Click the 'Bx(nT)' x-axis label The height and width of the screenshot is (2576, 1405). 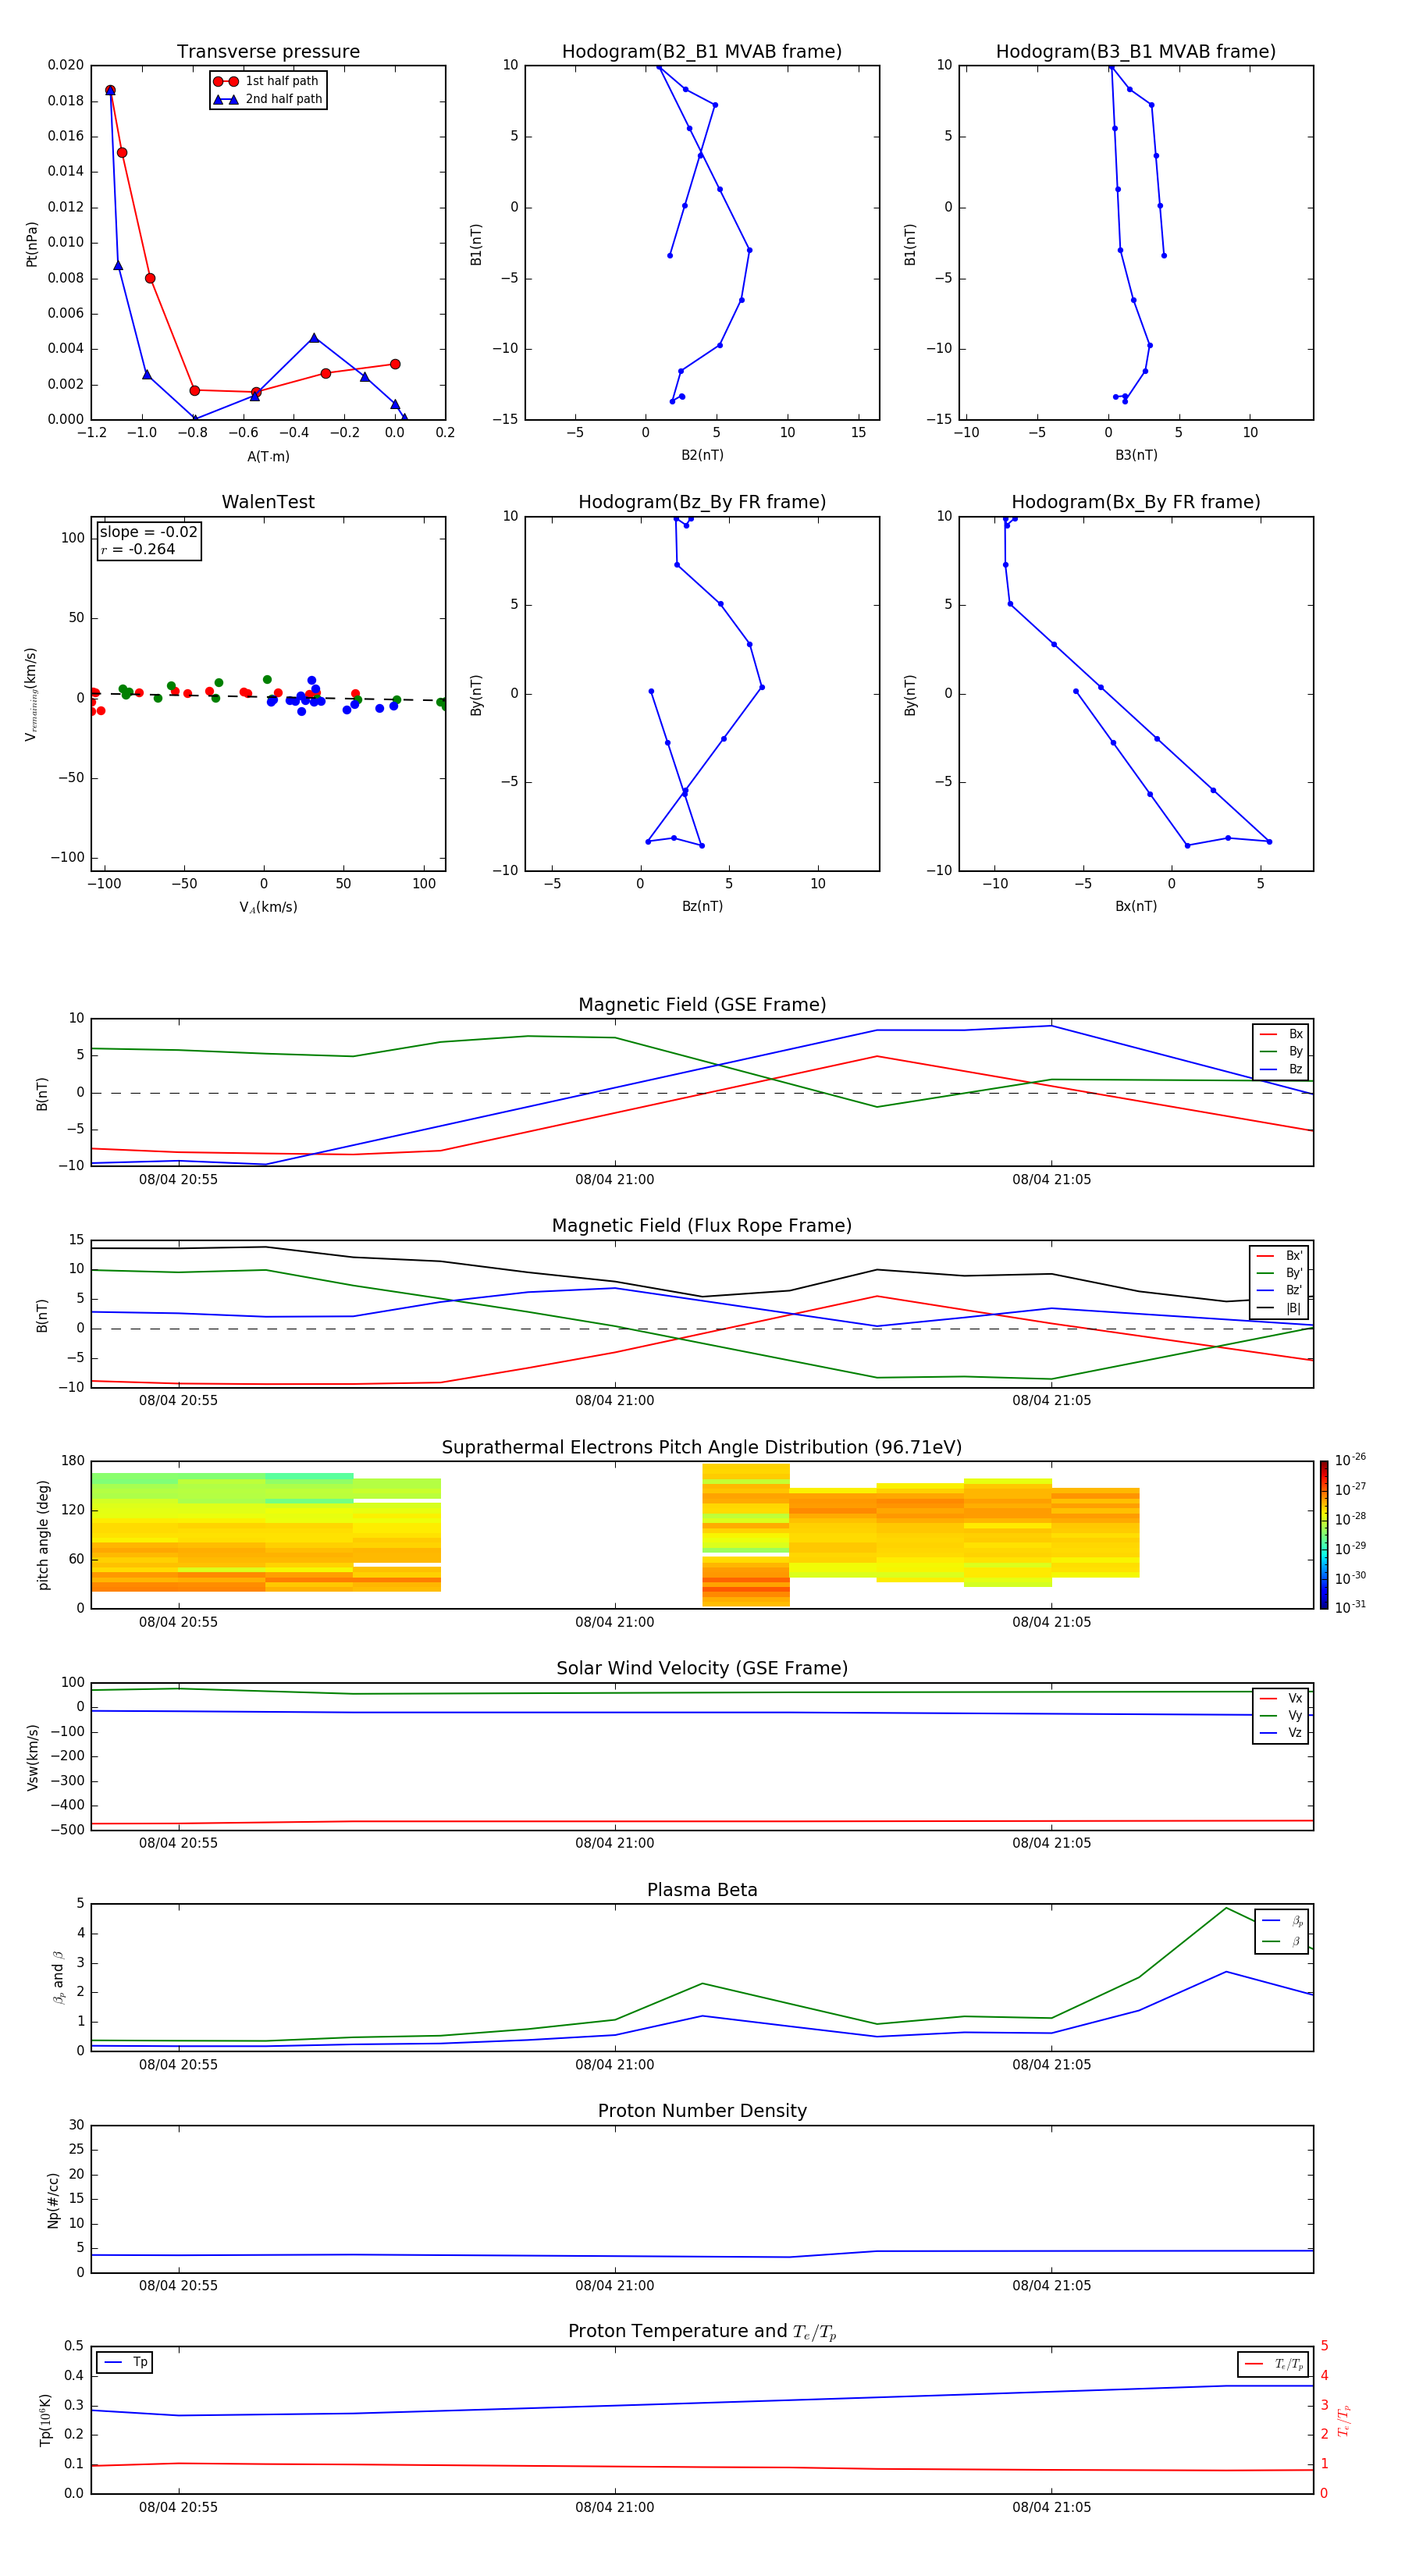(1136, 906)
